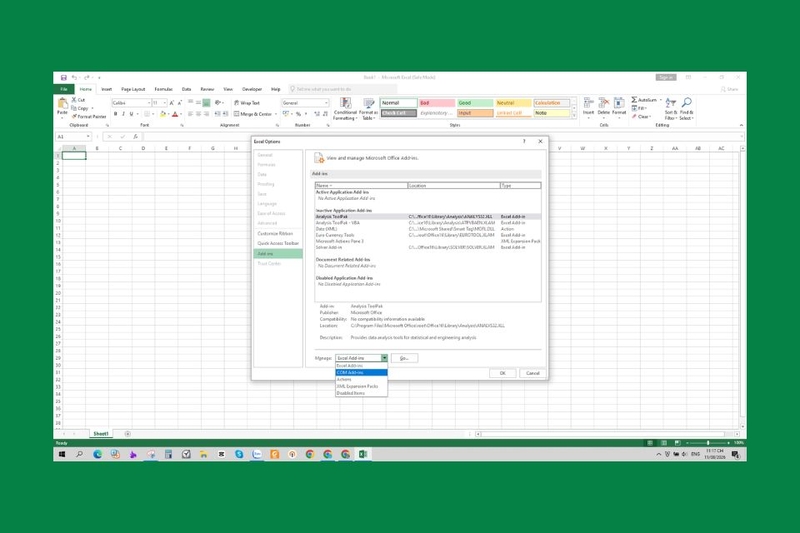Select COM Add-ins in the dropdown list
The image size is (800, 533).
pyautogui.click(x=361, y=373)
